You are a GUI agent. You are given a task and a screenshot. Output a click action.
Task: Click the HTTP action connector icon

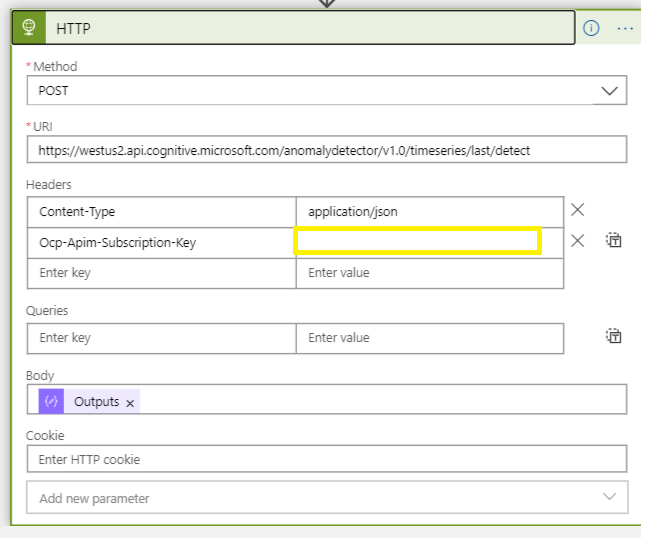click(28, 28)
